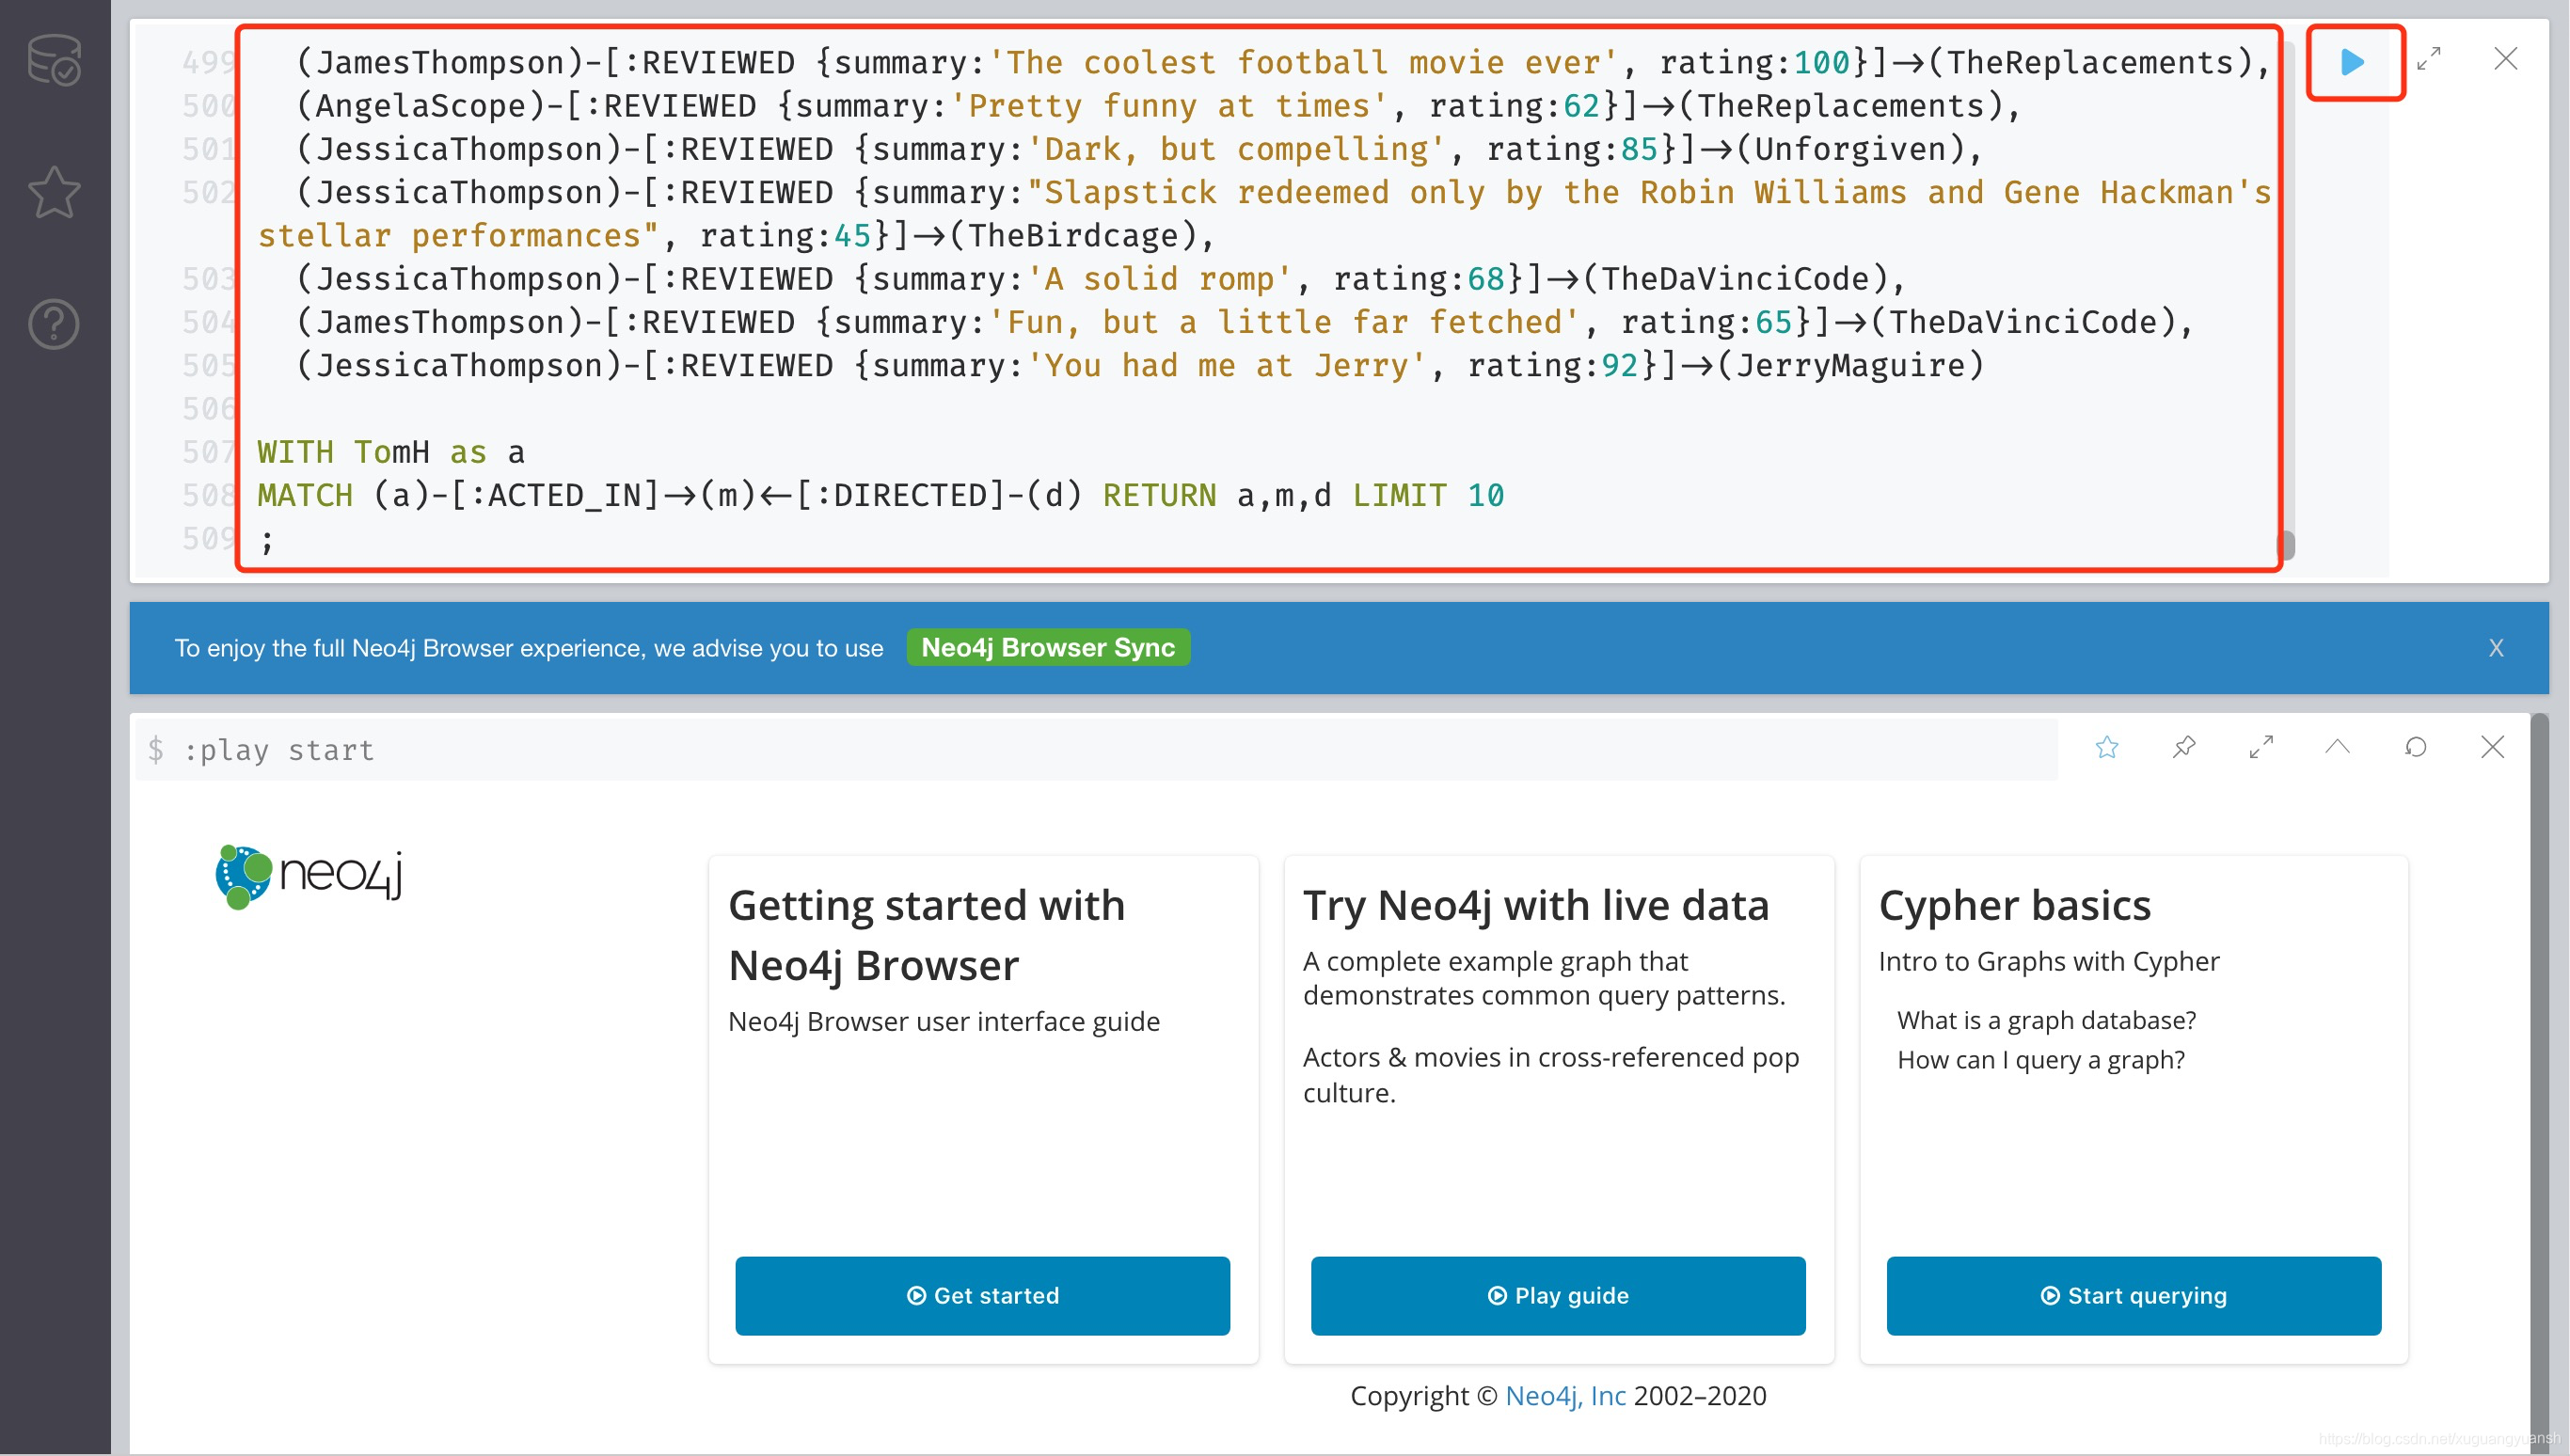Open the Neo4j, Inc copyright link
The image size is (2570, 1456).
(x=1566, y=1396)
